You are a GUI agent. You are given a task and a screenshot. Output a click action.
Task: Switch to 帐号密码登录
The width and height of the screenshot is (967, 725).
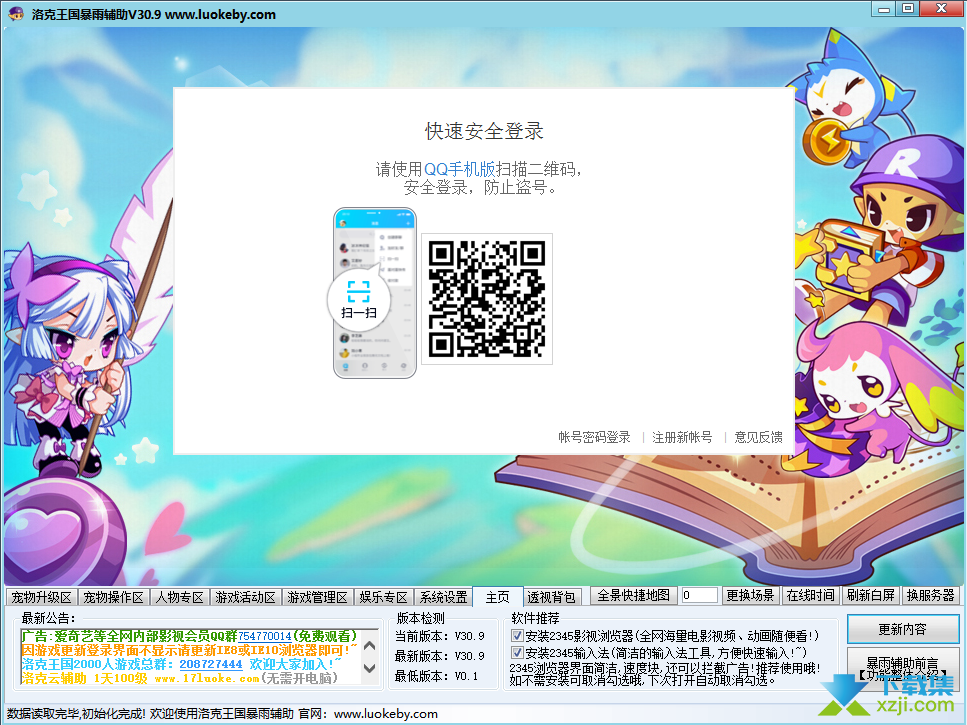coord(595,437)
